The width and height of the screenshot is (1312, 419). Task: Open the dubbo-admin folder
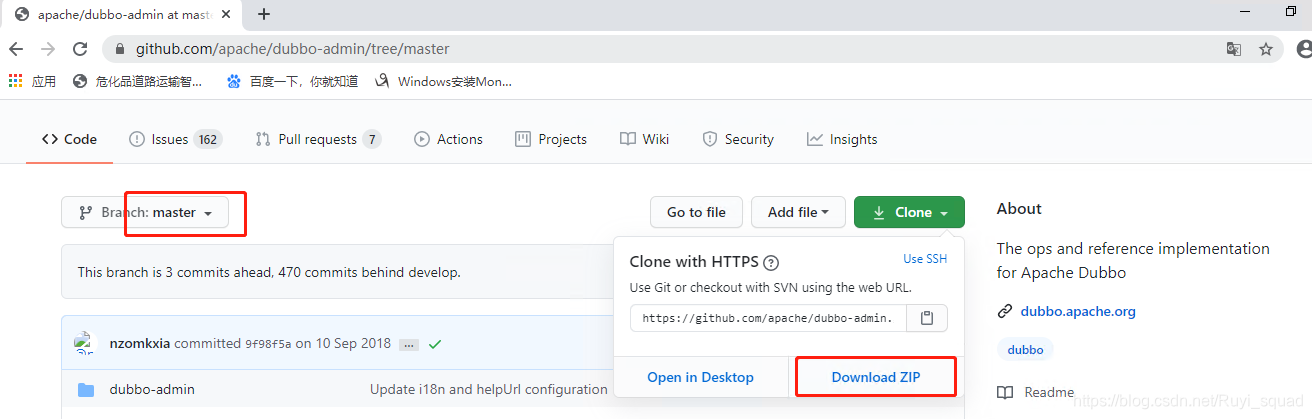point(152,389)
